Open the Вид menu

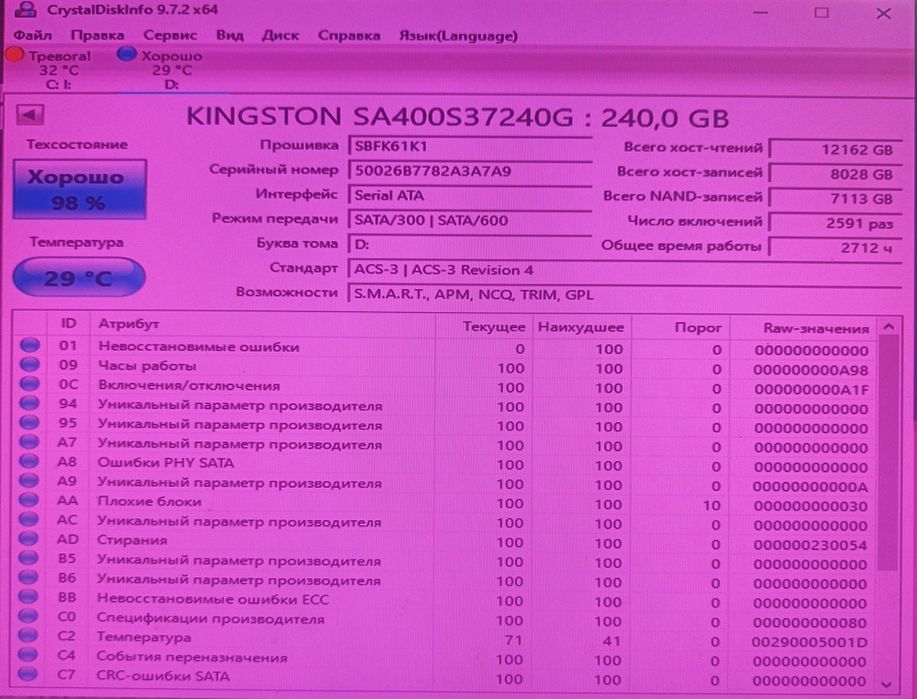(x=229, y=36)
